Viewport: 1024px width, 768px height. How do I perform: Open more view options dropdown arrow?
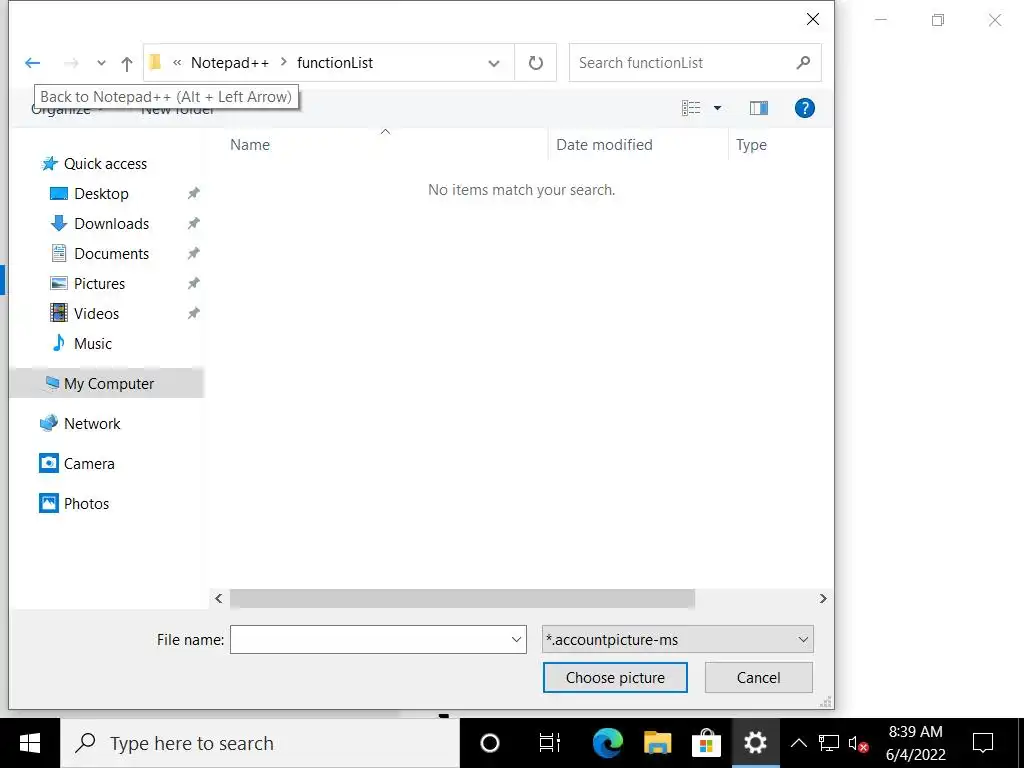click(x=717, y=108)
